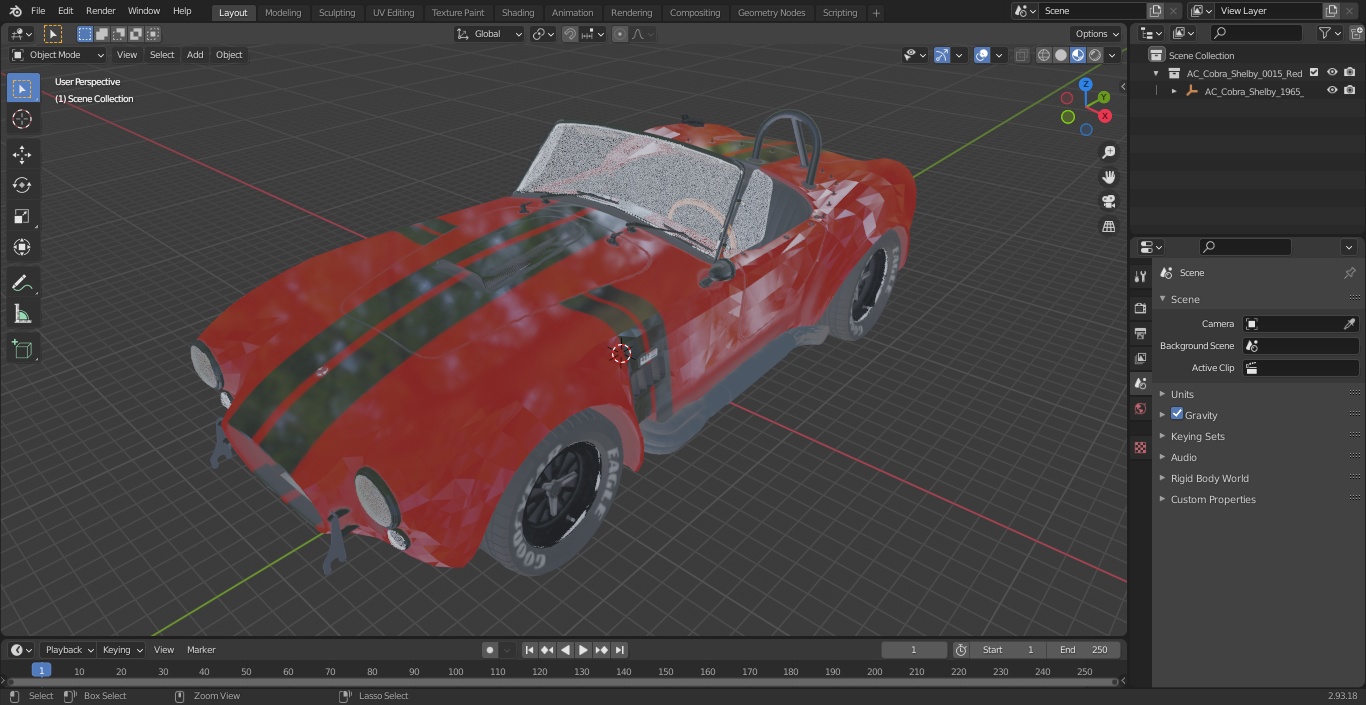The height and width of the screenshot is (705, 1366).
Task: Click the Start frame field
Action: pyautogui.click(x=1008, y=650)
